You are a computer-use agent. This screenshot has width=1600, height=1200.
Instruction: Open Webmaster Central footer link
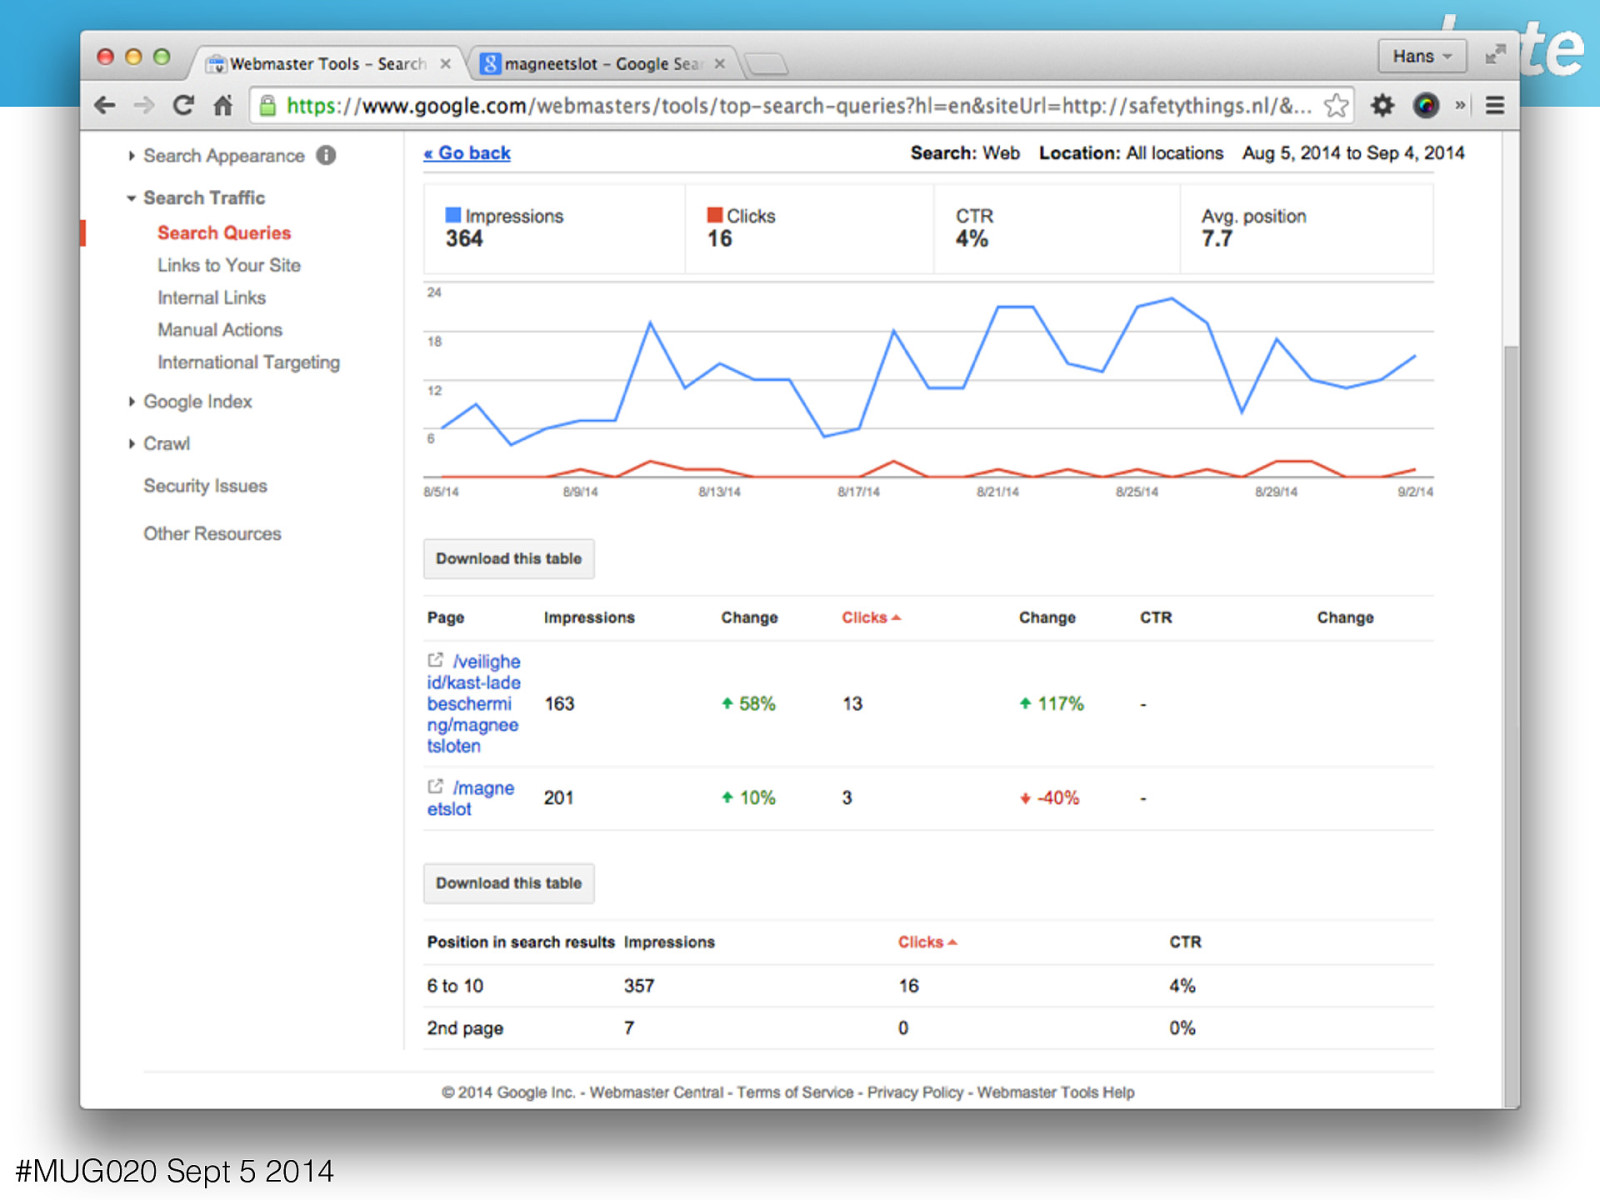click(x=656, y=1092)
